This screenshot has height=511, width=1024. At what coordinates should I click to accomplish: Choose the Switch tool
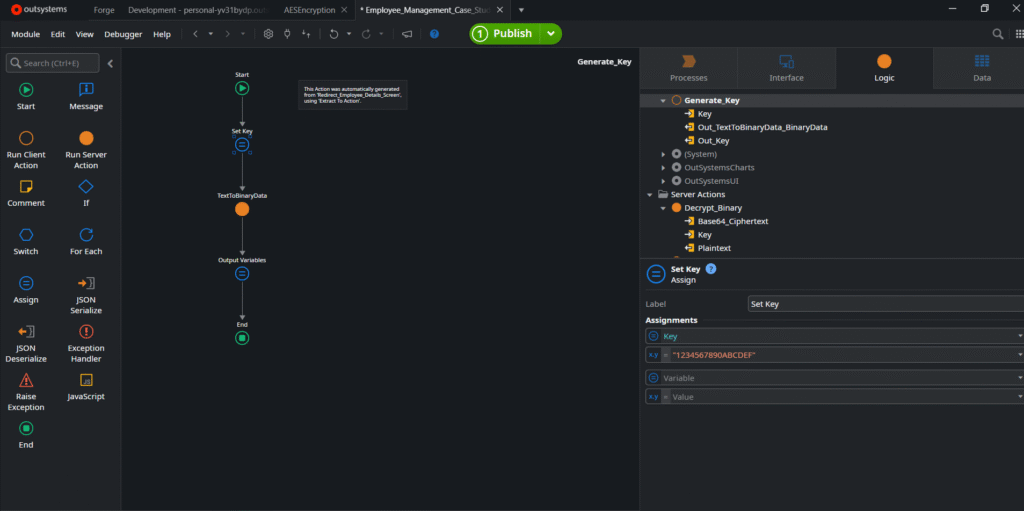[x=26, y=242]
